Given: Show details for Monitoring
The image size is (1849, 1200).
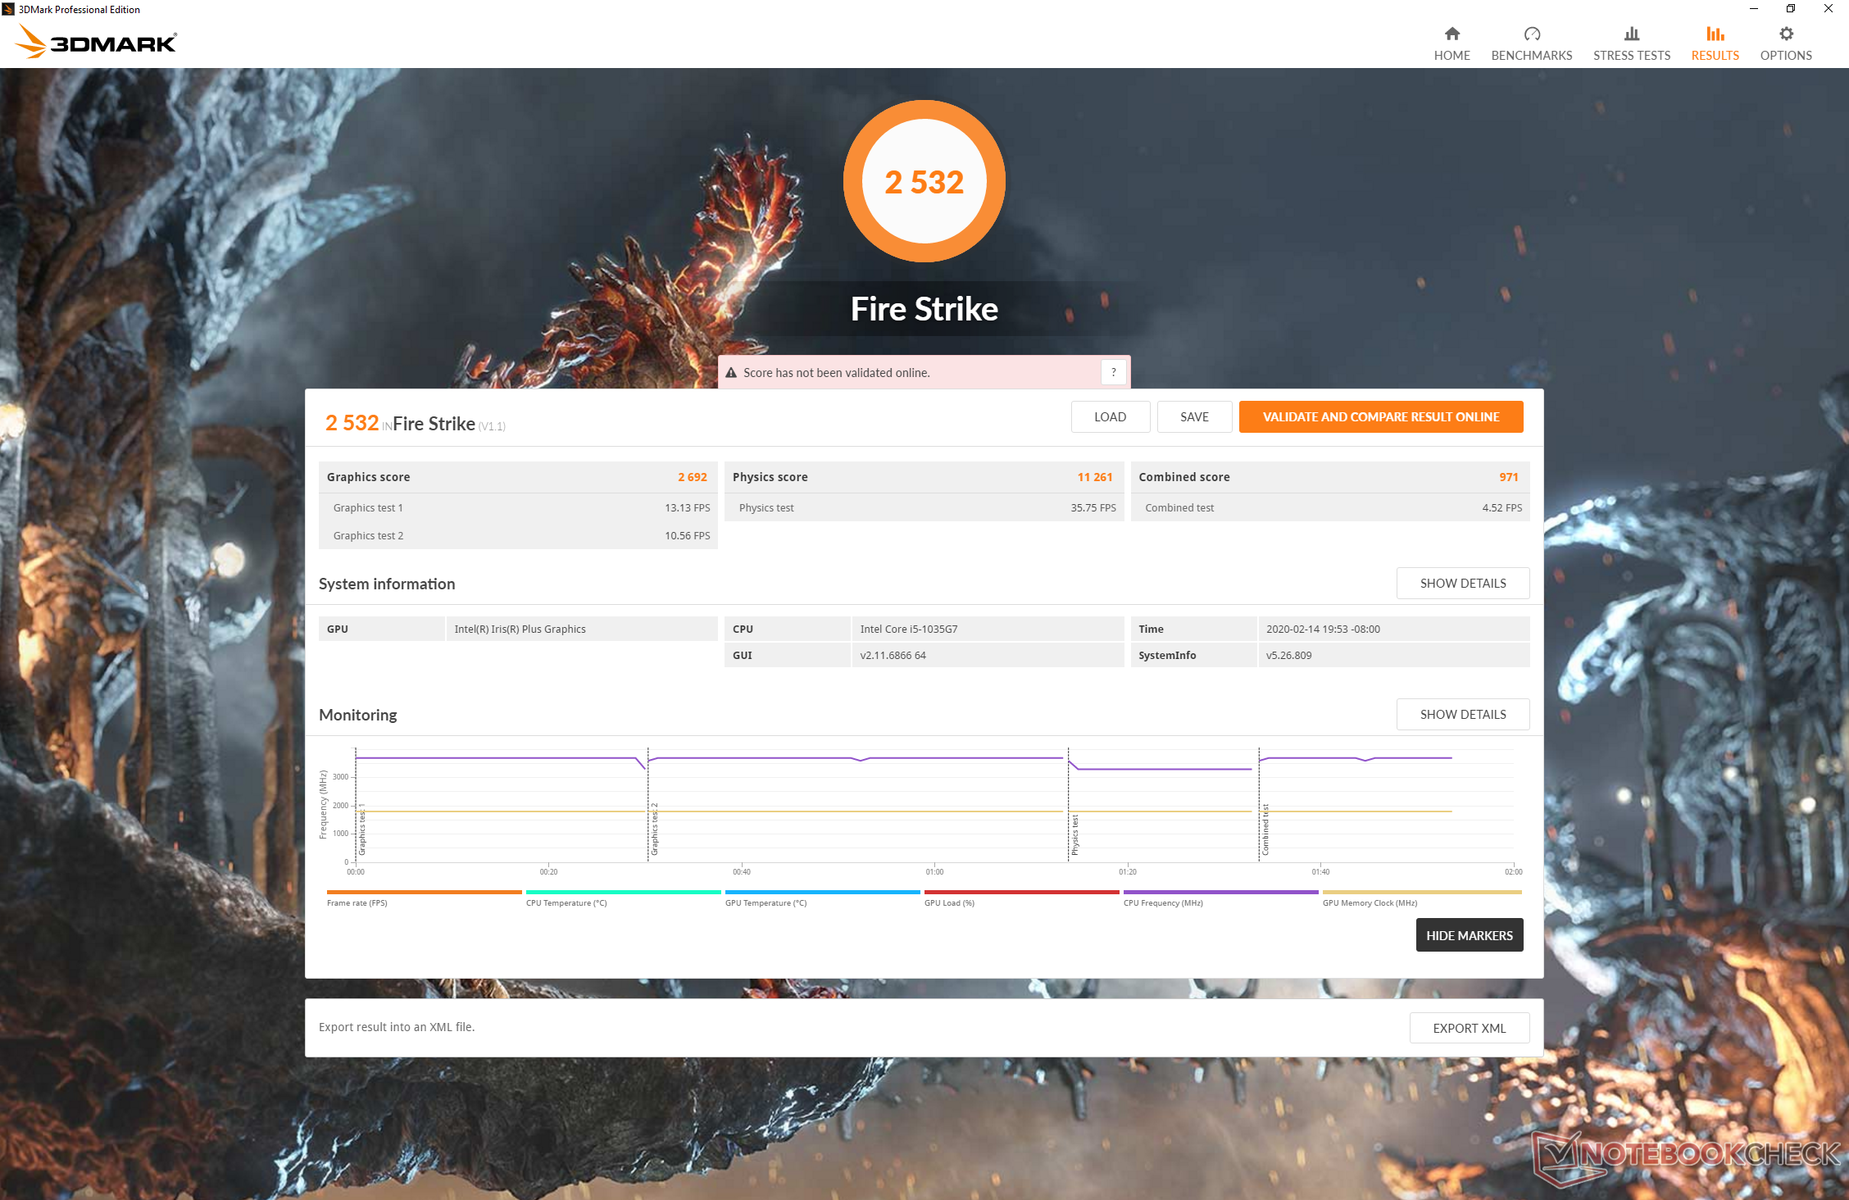Looking at the screenshot, I should [x=1463, y=714].
